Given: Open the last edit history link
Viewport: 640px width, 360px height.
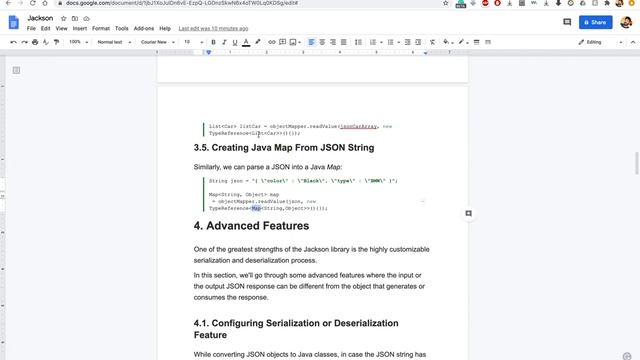Looking at the screenshot, I should click(x=213, y=29).
